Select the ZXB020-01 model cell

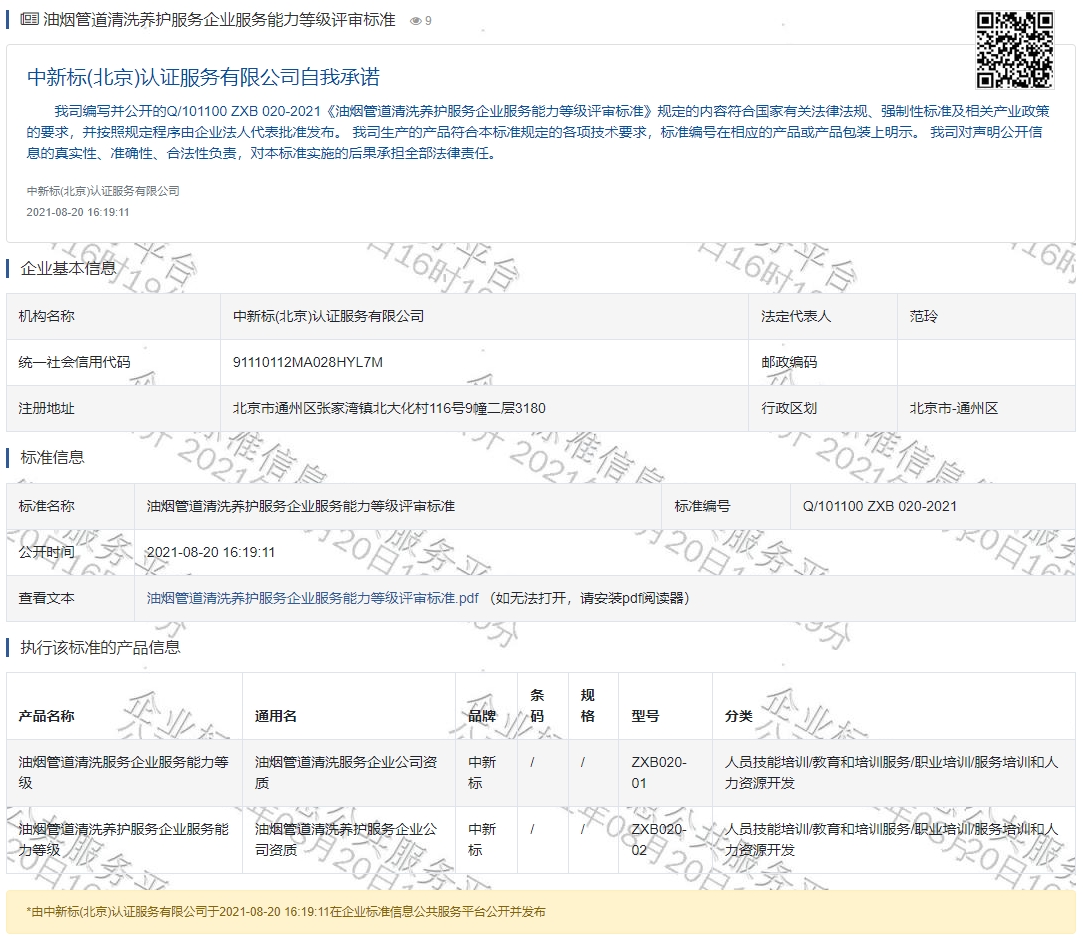[x=658, y=772]
